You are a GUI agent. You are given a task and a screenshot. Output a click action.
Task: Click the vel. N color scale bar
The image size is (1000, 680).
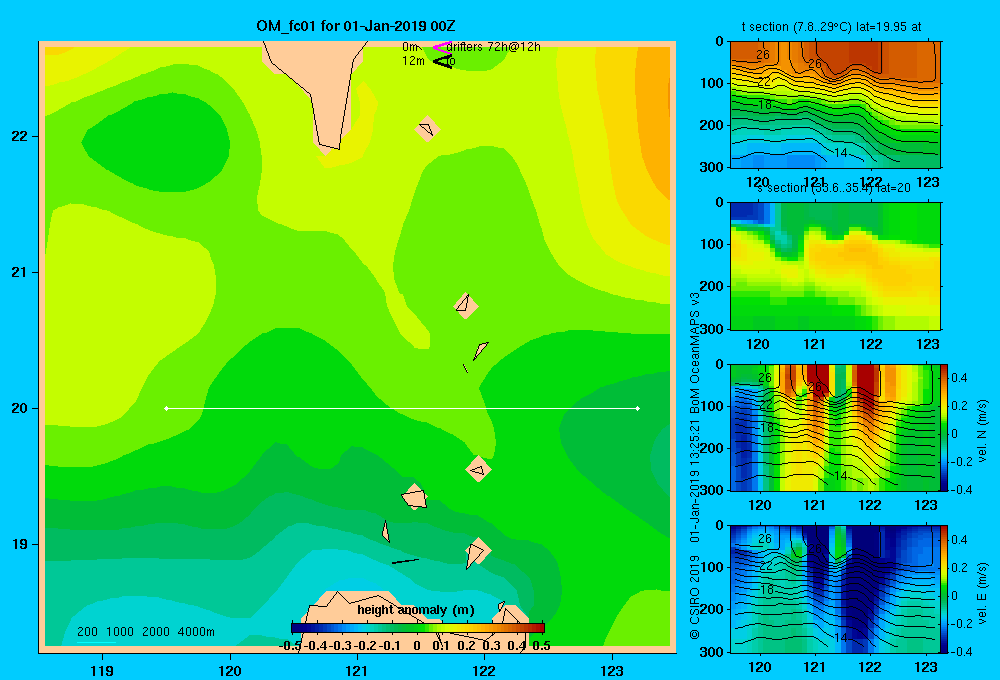click(x=944, y=427)
